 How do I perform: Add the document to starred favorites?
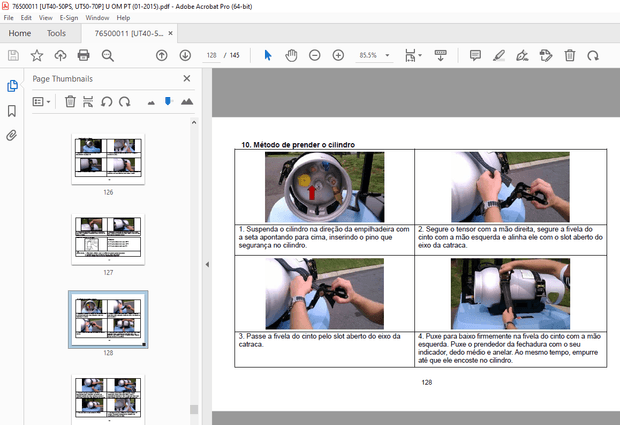coord(37,55)
